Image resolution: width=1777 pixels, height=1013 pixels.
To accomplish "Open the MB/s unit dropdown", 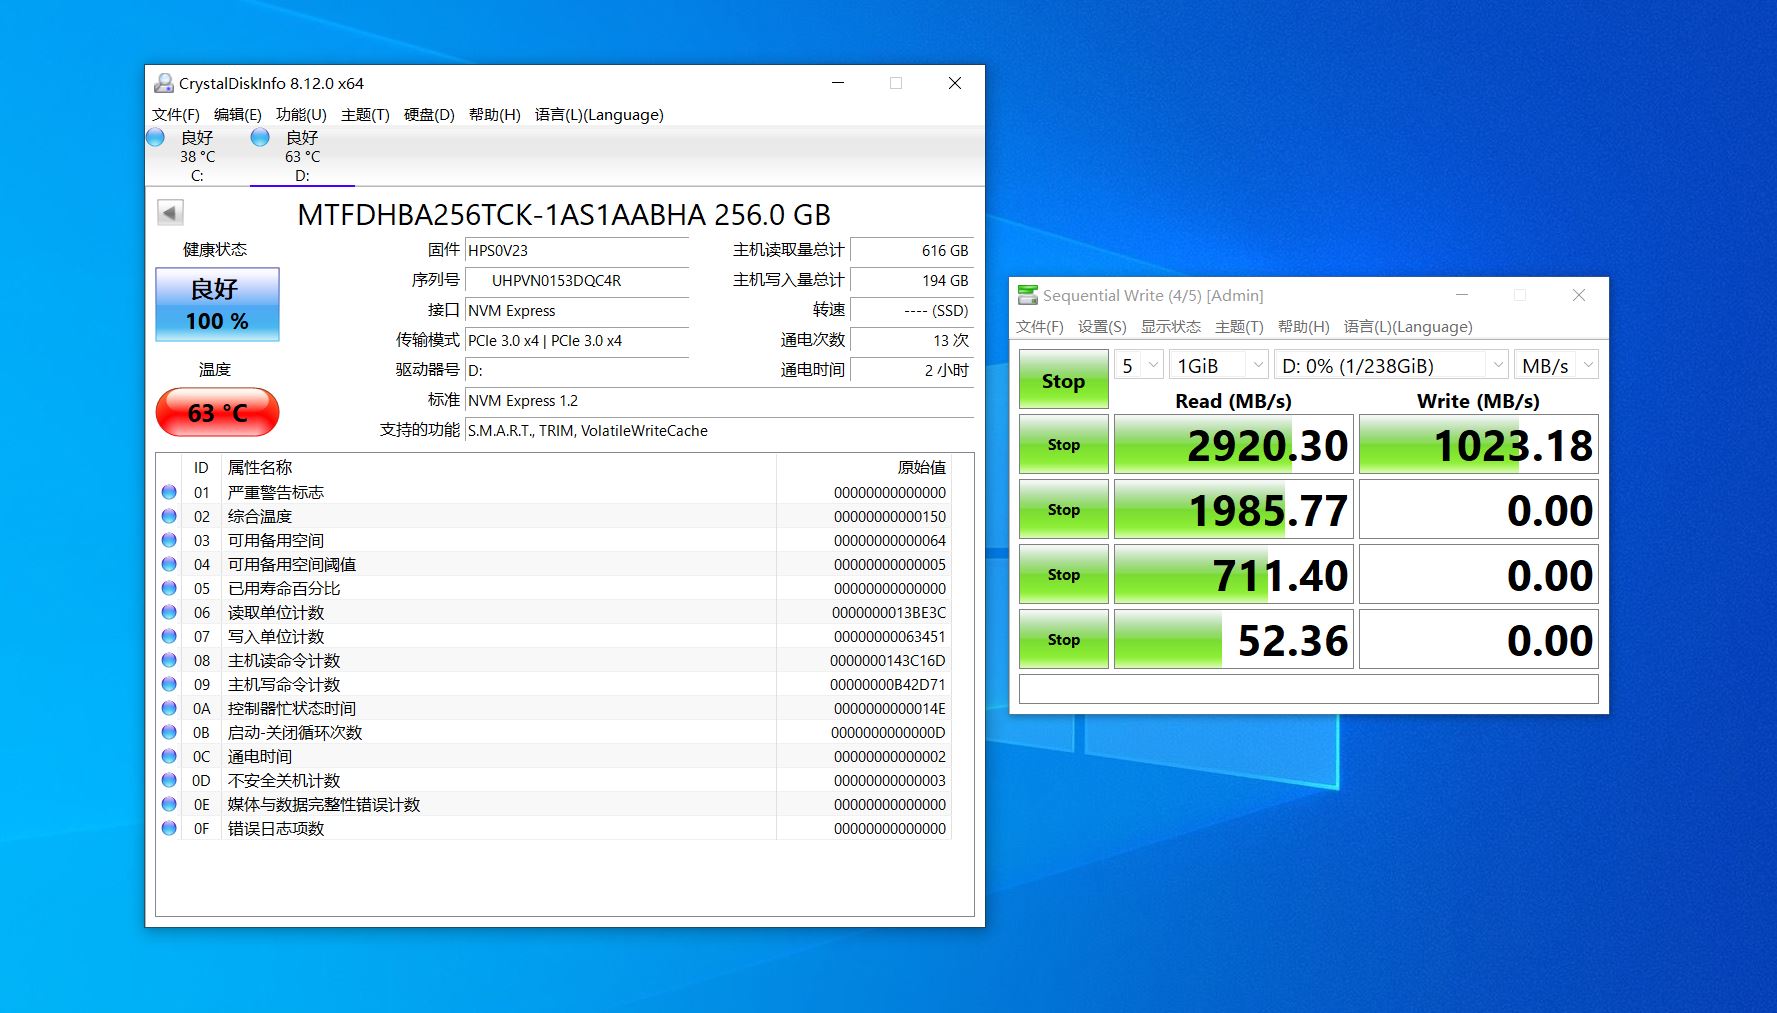I will click(1556, 366).
